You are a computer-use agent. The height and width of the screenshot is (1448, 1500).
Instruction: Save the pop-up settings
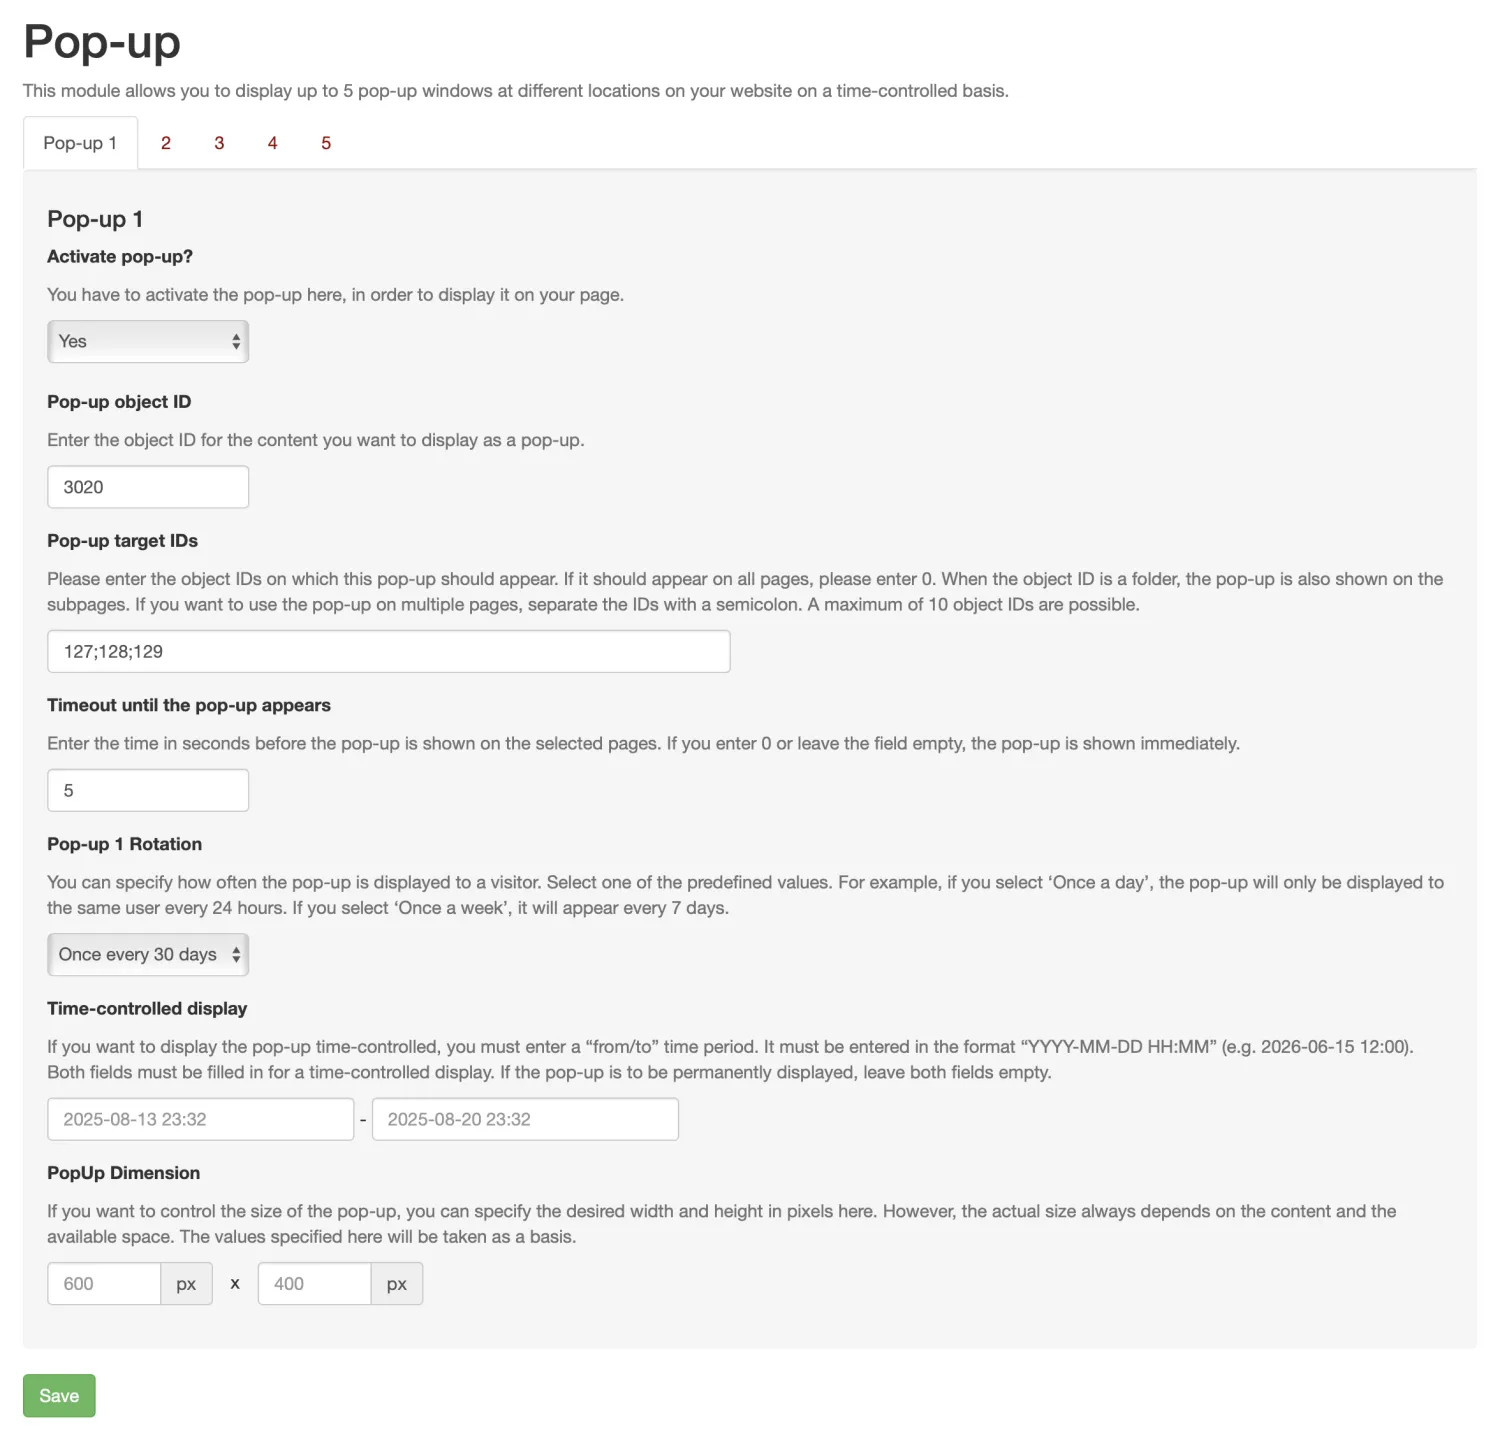click(x=59, y=1396)
